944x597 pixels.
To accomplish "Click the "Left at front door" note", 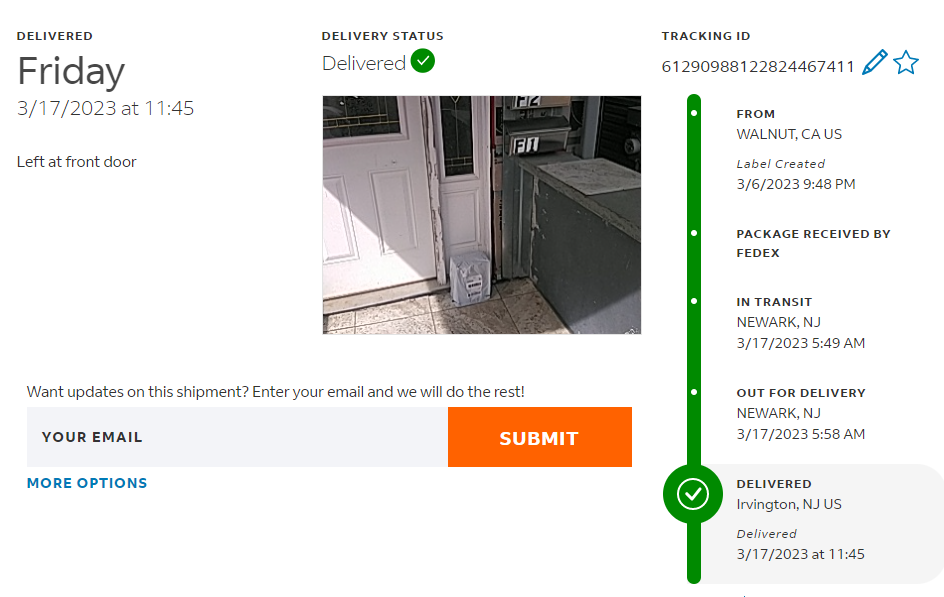I will (77, 162).
